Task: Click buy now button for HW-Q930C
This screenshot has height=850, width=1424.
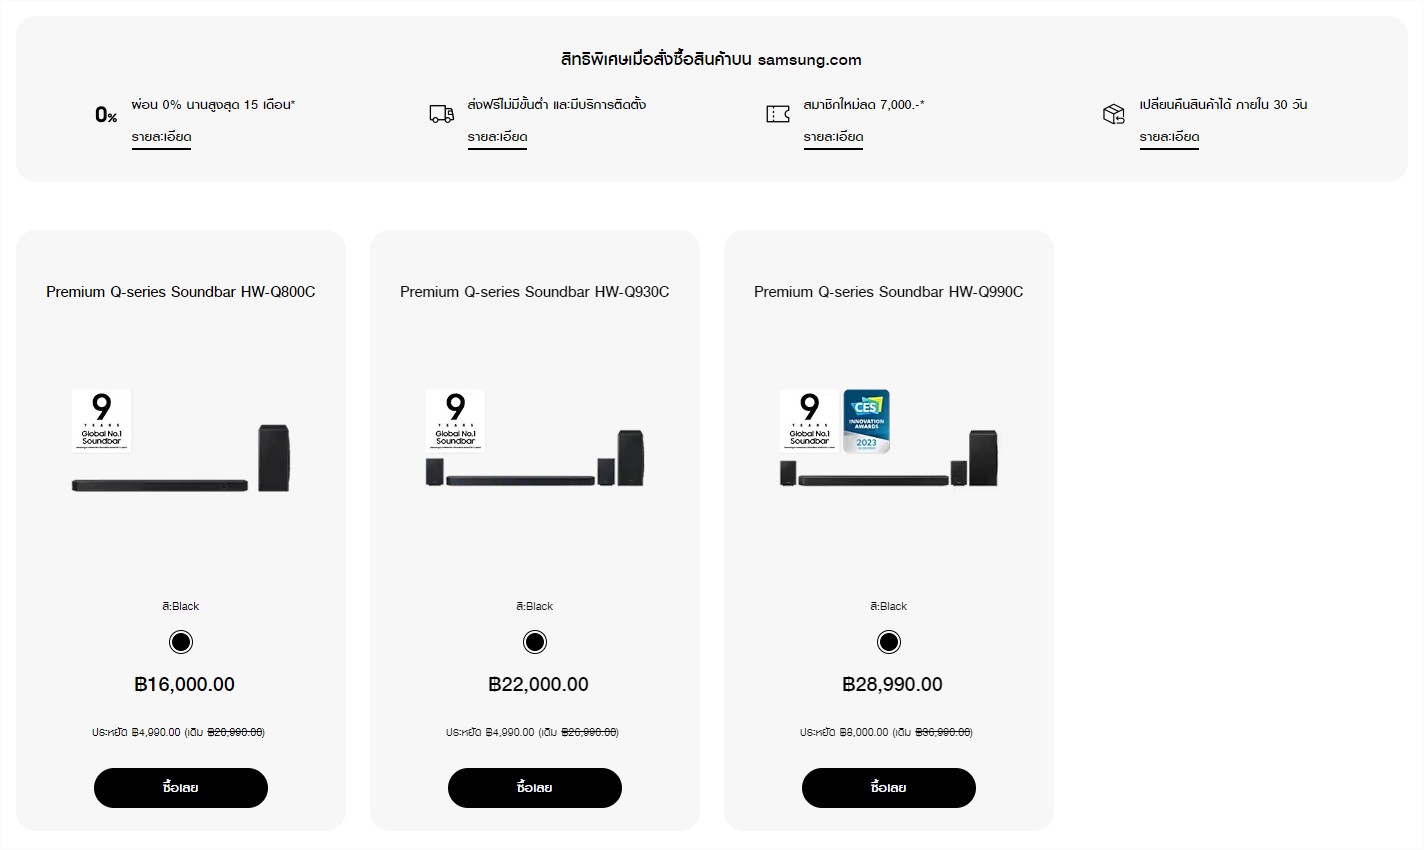Action: [535, 788]
